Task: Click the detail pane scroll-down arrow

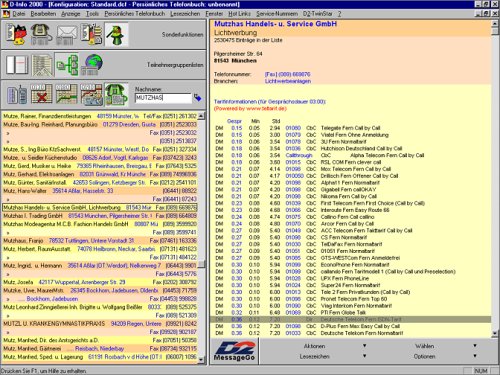Action: [494, 333]
